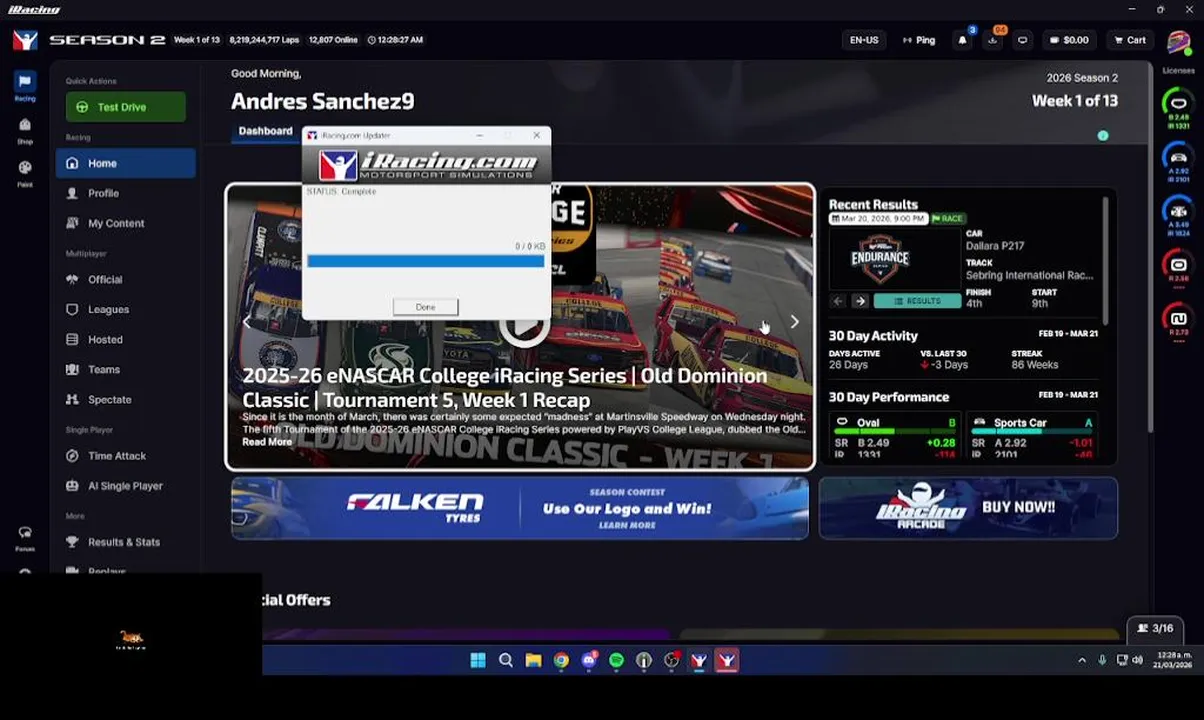
Task: Open the downloads/updates icon with 94 badge
Action: pos(992,40)
